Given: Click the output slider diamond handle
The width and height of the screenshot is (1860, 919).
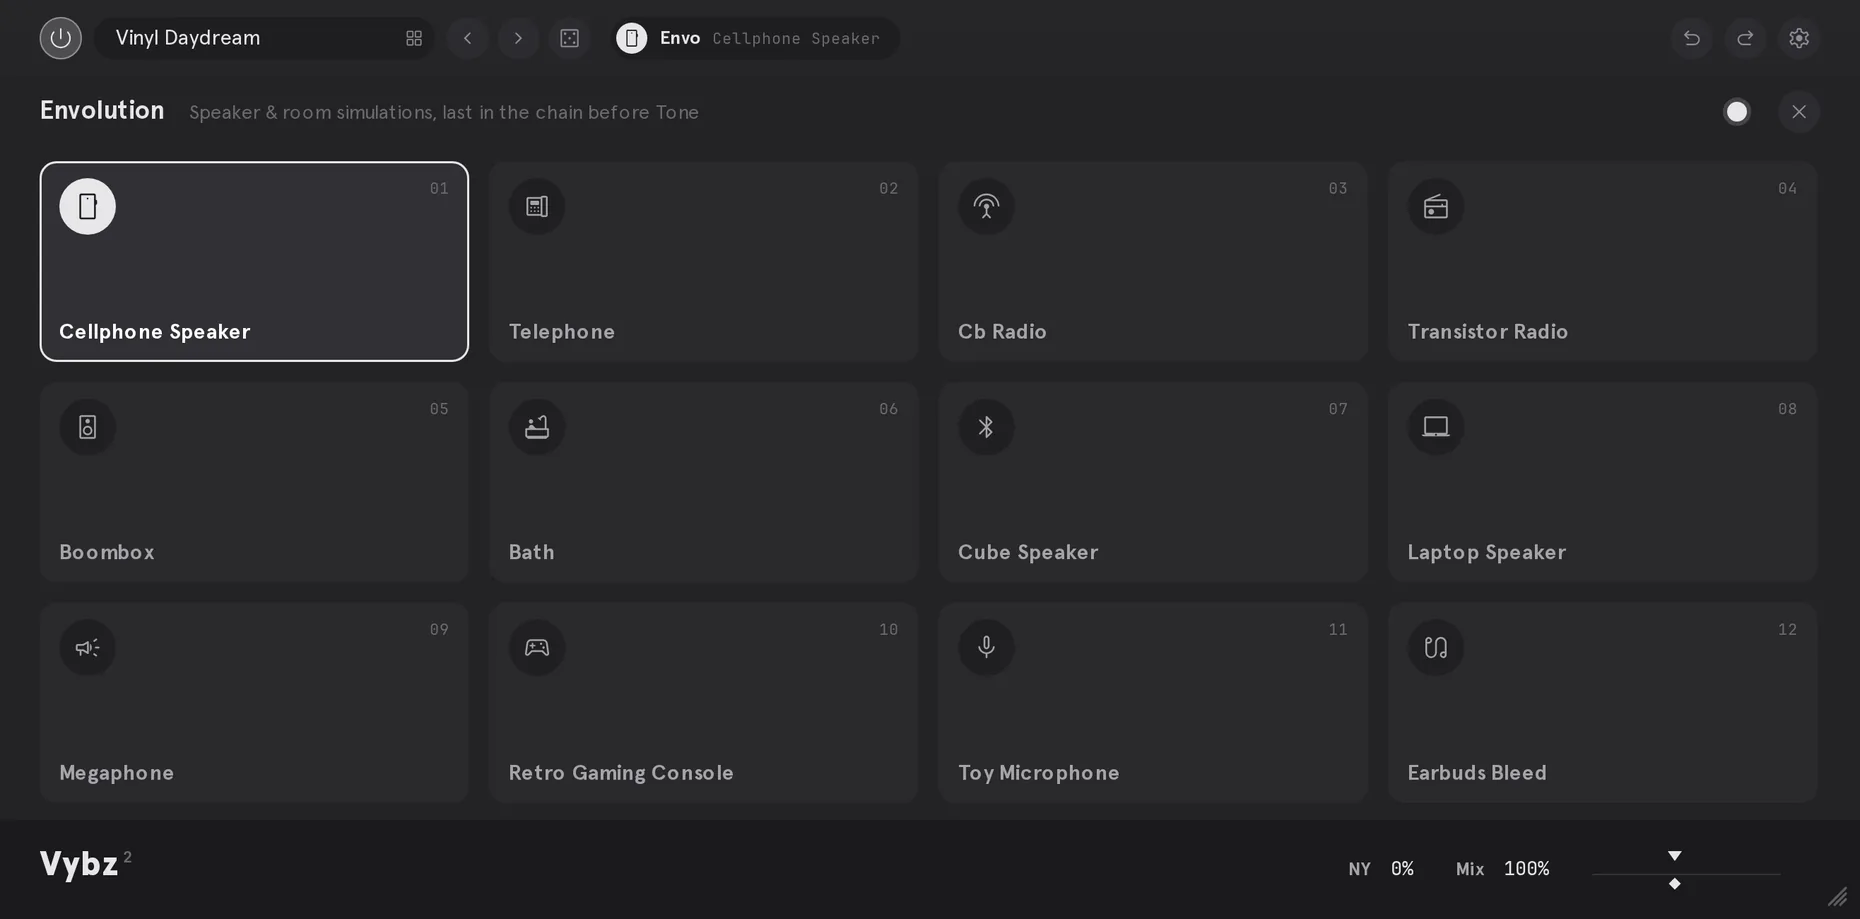Looking at the screenshot, I should tap(1675, 884).
